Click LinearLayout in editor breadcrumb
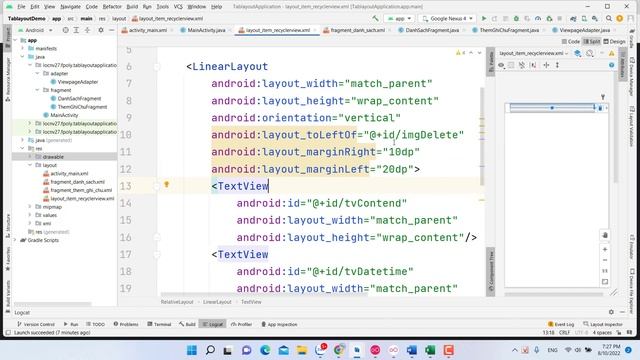640x360 pixels. (x=217, y=302)
